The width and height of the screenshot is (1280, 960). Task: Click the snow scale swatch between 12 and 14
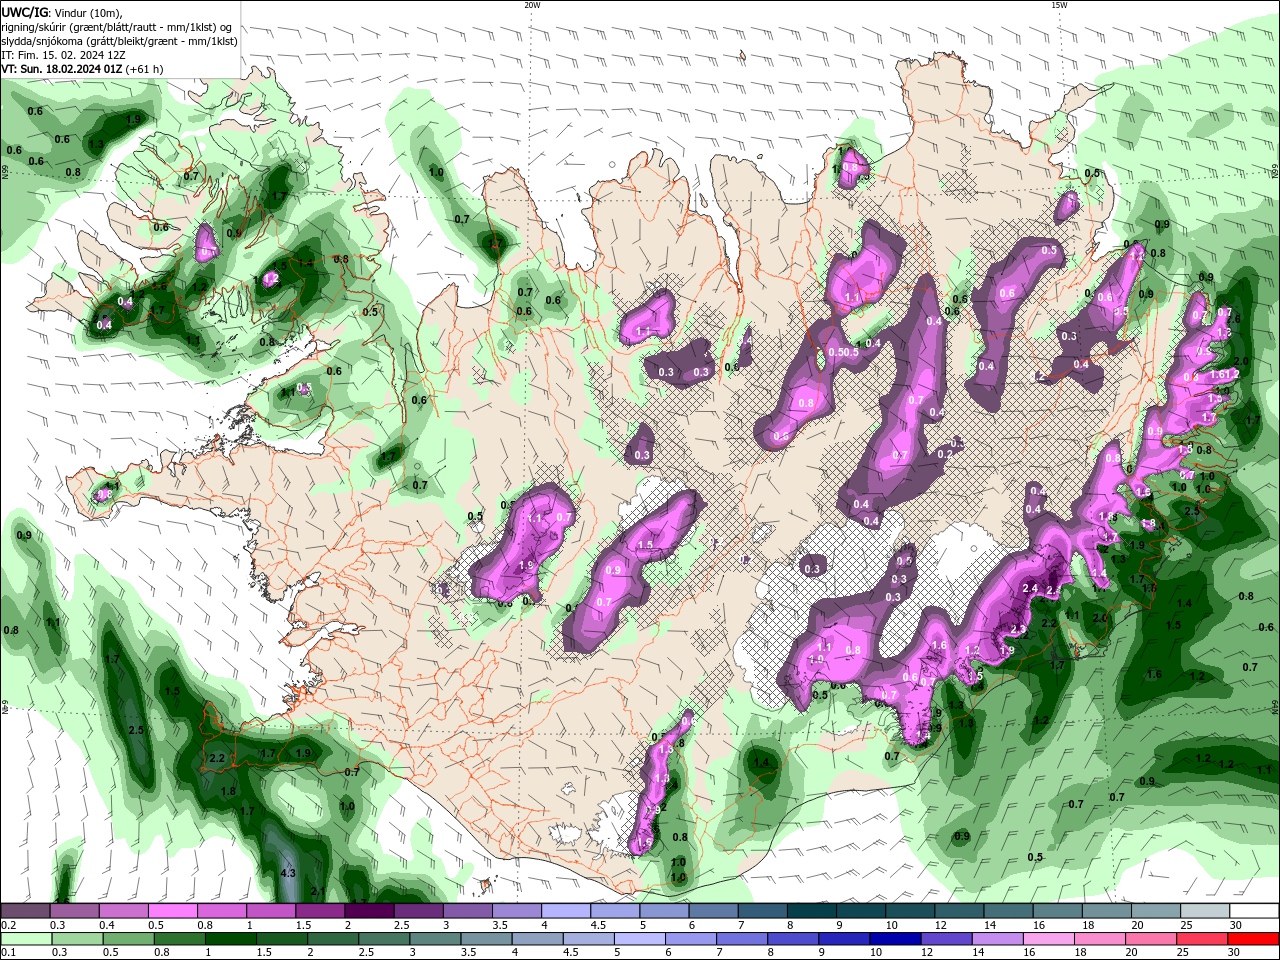point(958,911)
